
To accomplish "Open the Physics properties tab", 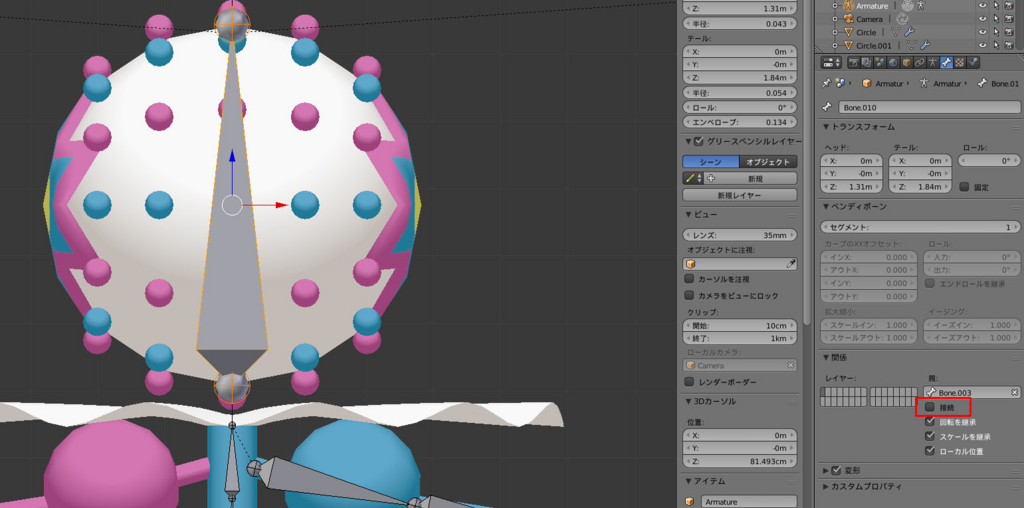I will [x=972, y=62].
